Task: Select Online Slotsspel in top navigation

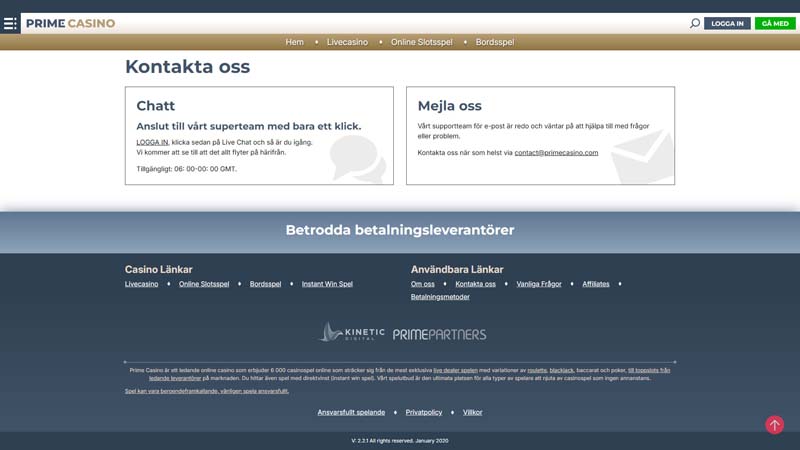Action: coord(421,42)
